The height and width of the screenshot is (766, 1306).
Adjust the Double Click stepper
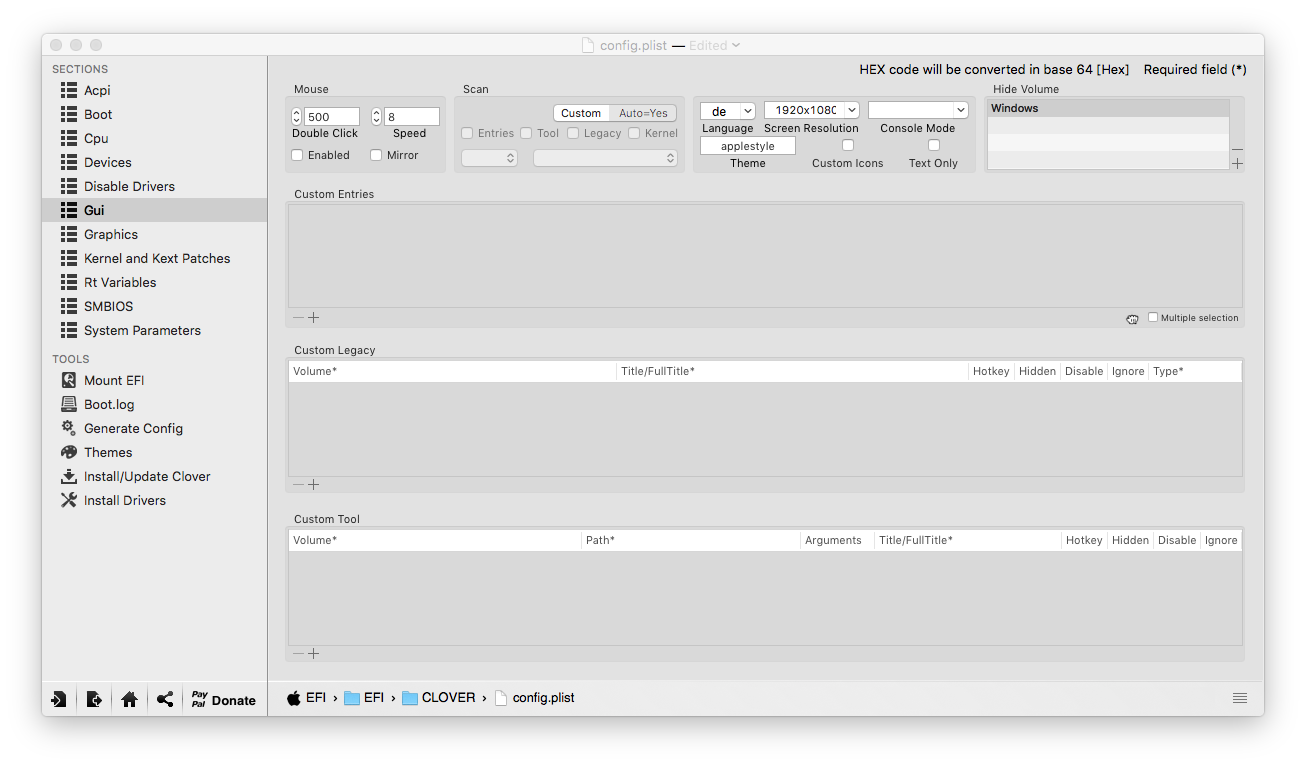[297, 117]
